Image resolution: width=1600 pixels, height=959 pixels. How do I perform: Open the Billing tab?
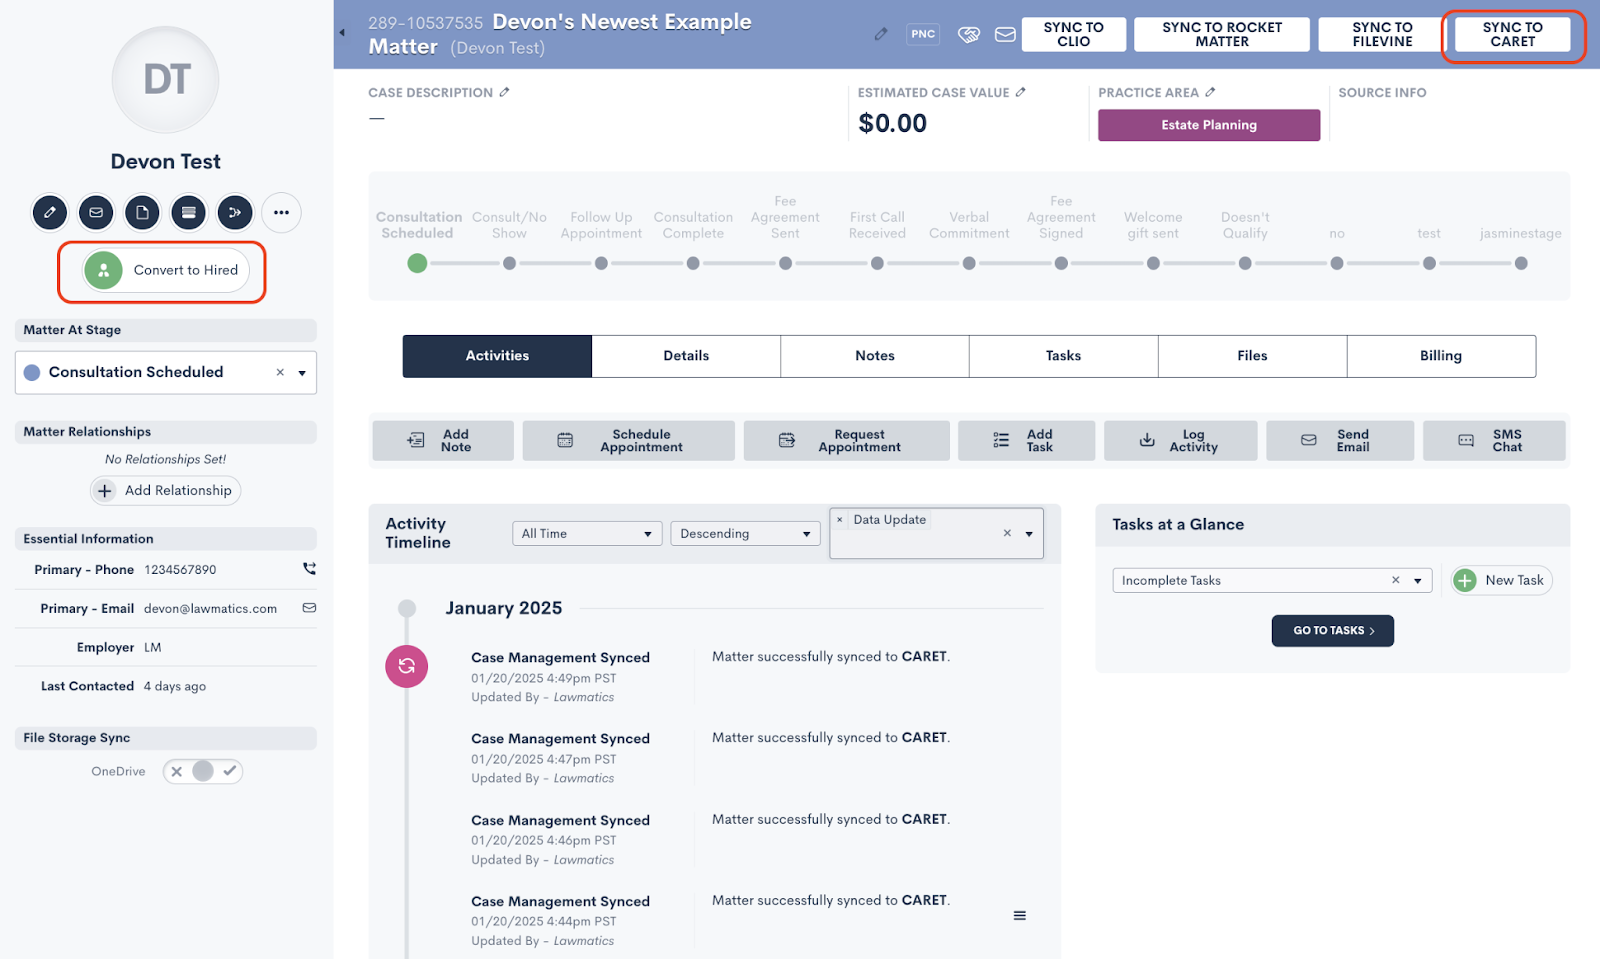1441,356
